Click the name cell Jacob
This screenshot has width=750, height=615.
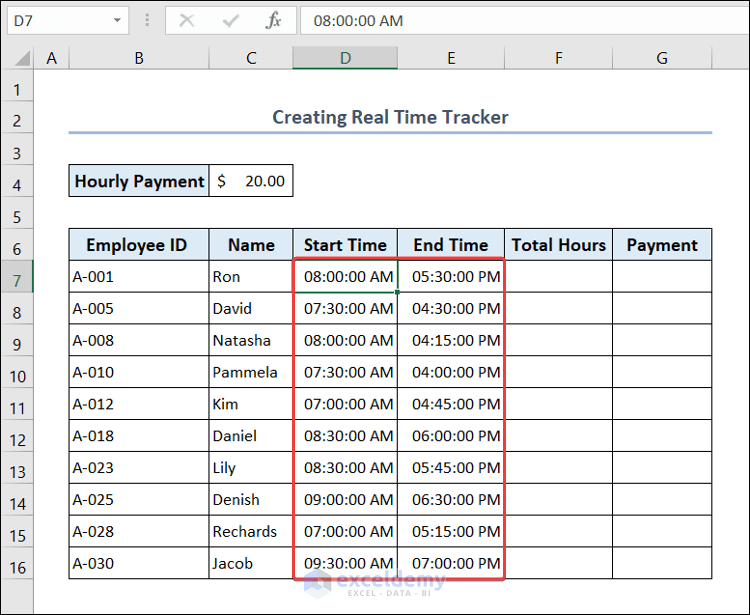[251, 563]
